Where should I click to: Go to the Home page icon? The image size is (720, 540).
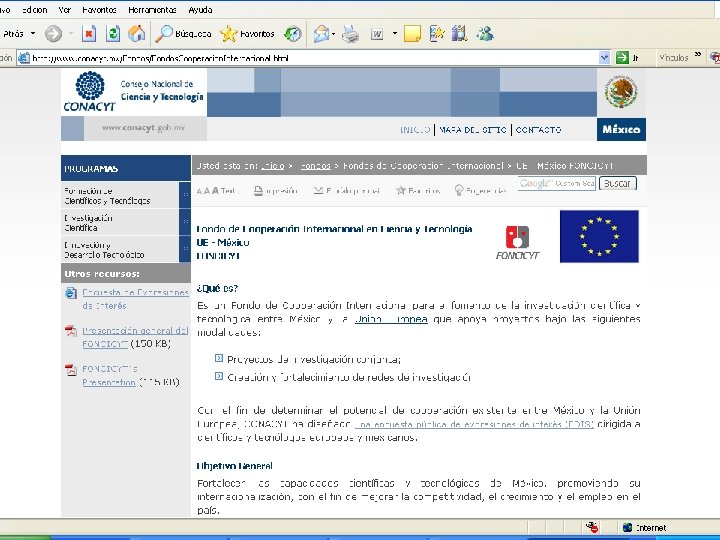tap(136, 34)
